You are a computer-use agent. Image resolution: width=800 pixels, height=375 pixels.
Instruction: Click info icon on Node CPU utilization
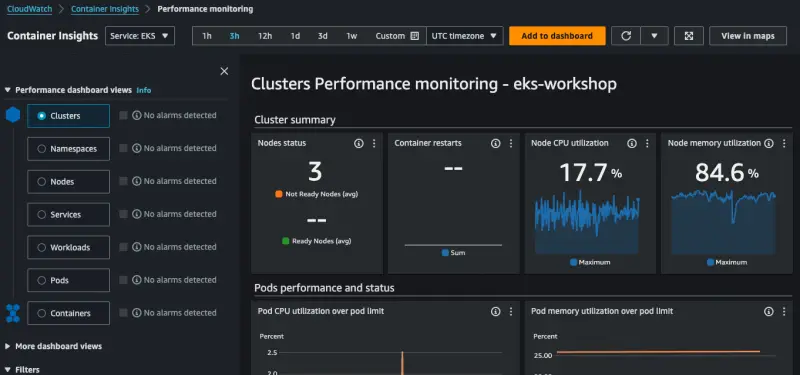point(632,143)
